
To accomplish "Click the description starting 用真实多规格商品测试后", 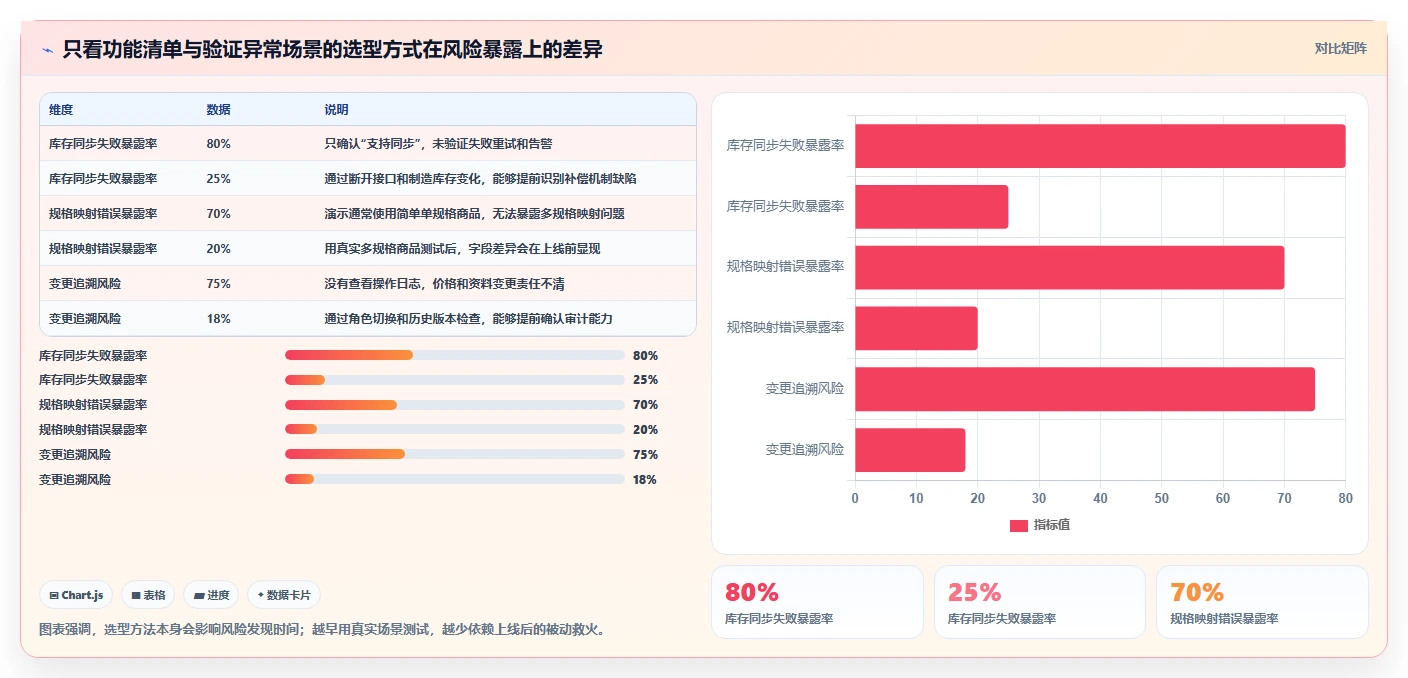I will [x=462, y=249].
